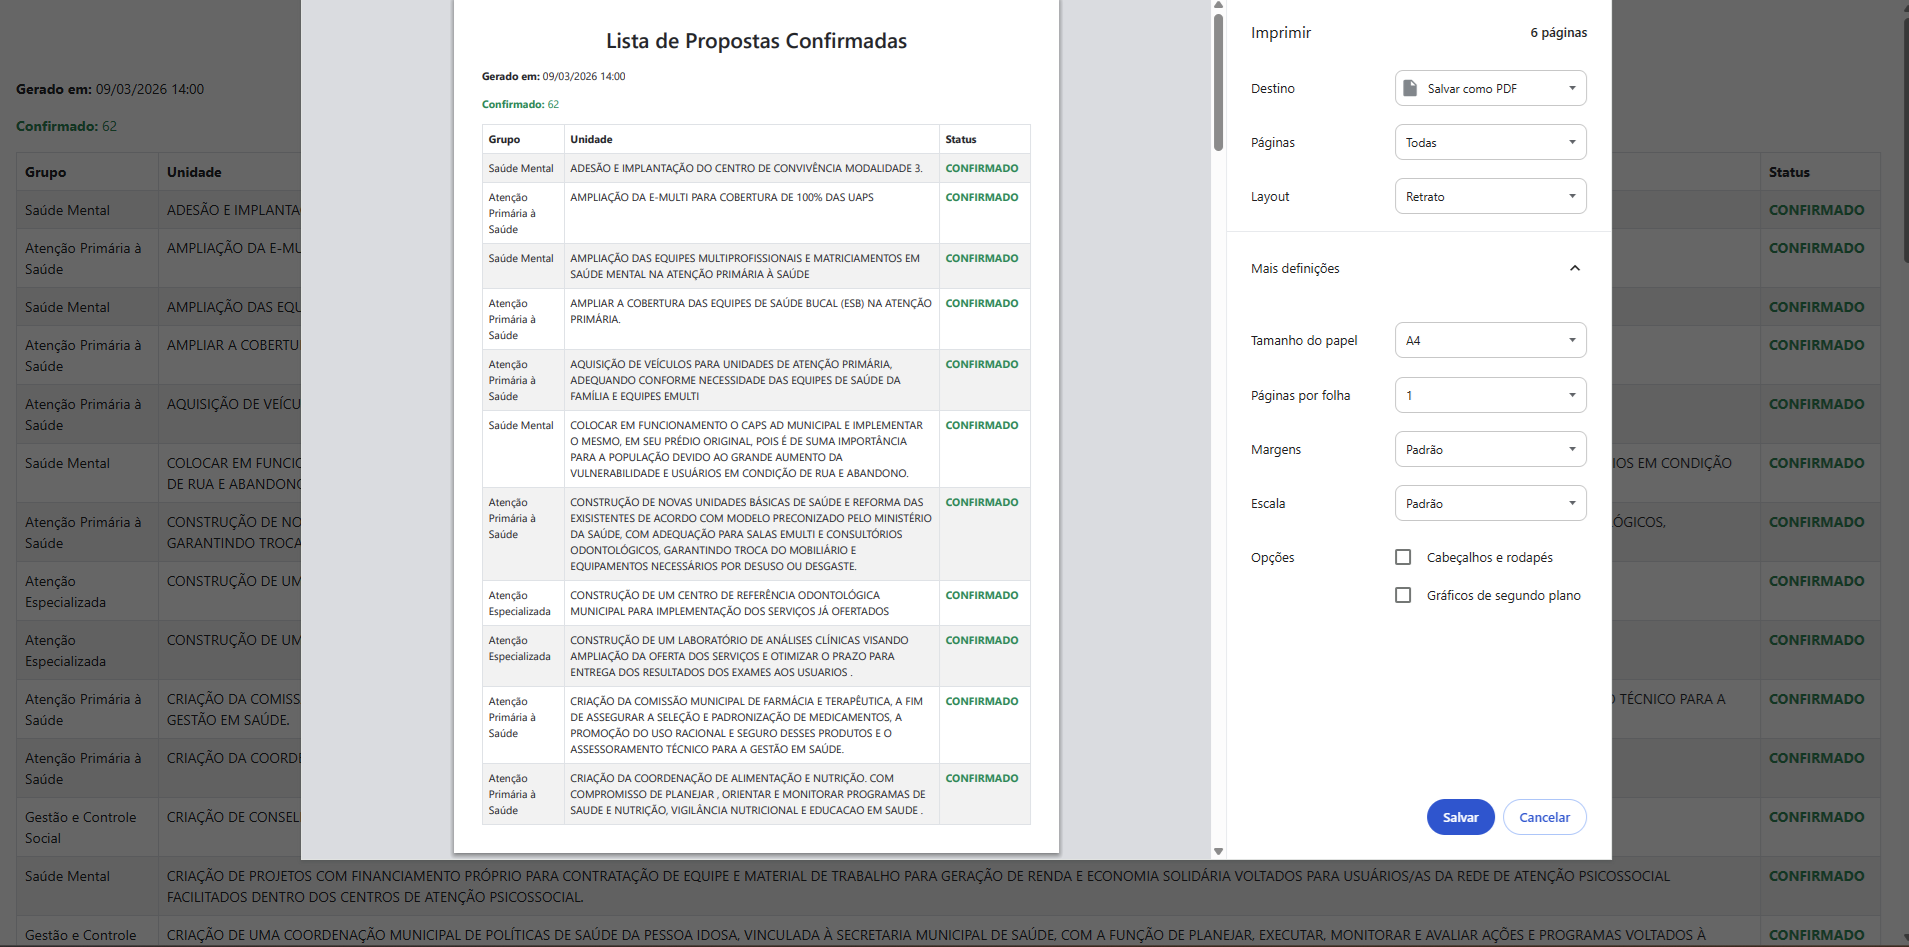Open the Páginas por folha dropdown
The width and height of the screenshot is (1909, 947).
click(x=1489, y=395)
